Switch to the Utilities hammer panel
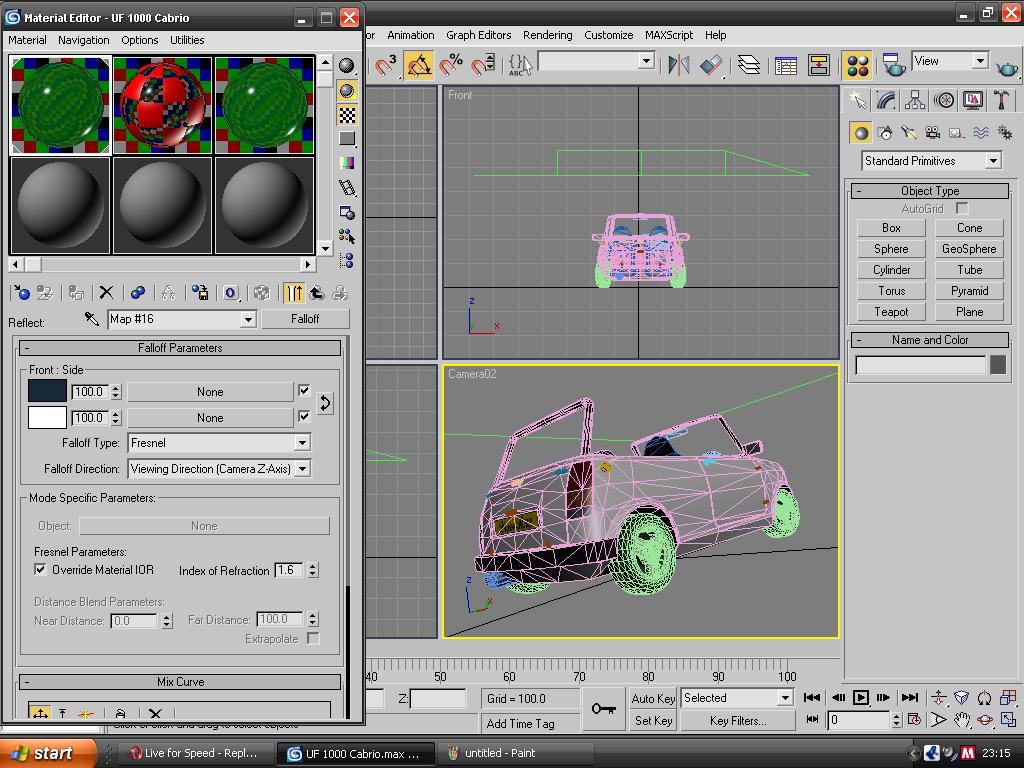The width and height of the screenshot is (1024, 768). point(1001,100)
